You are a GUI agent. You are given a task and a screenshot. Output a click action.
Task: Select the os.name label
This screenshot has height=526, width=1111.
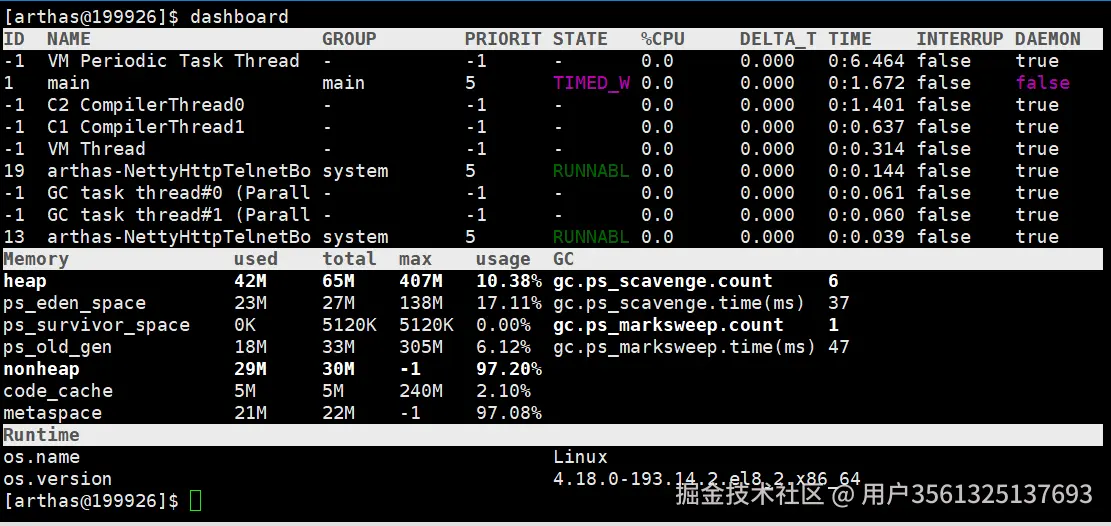[41, 457]
